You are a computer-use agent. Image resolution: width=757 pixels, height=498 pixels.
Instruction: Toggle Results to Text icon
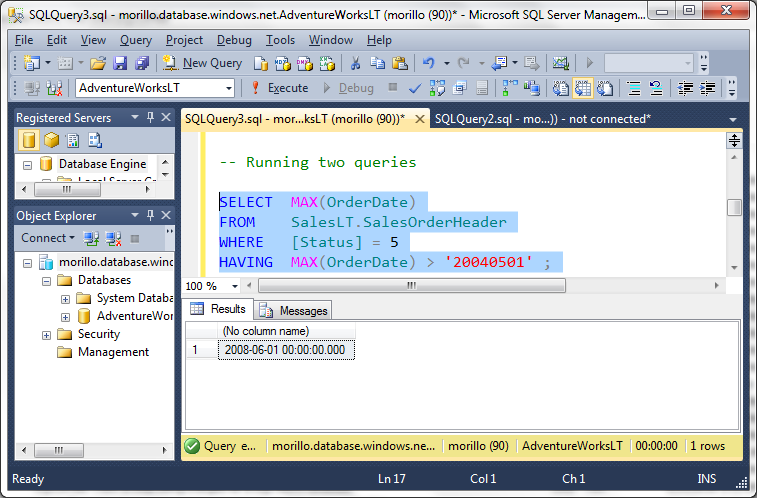click(x=561, y=88)
